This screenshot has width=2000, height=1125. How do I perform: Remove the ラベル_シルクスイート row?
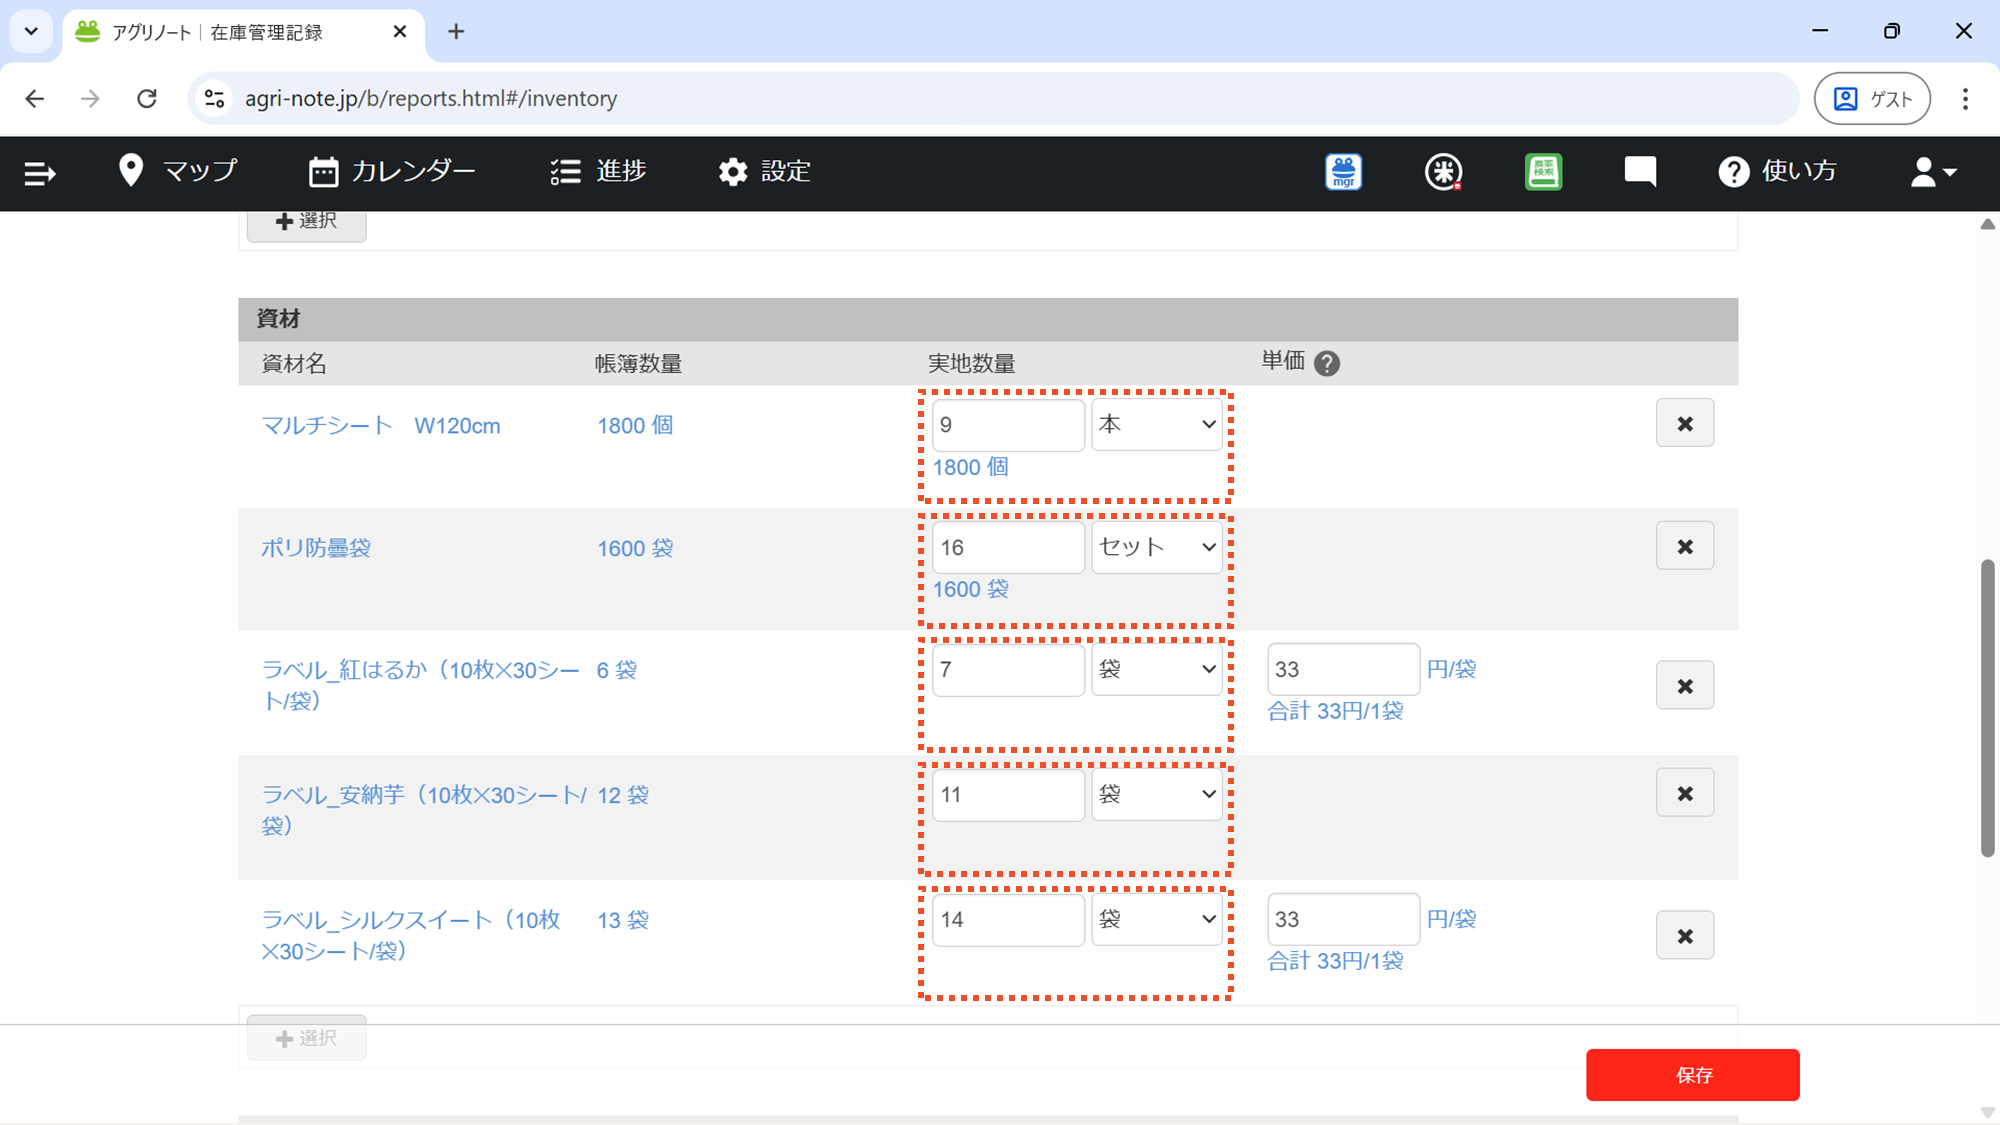click(x=1685, y=935)
